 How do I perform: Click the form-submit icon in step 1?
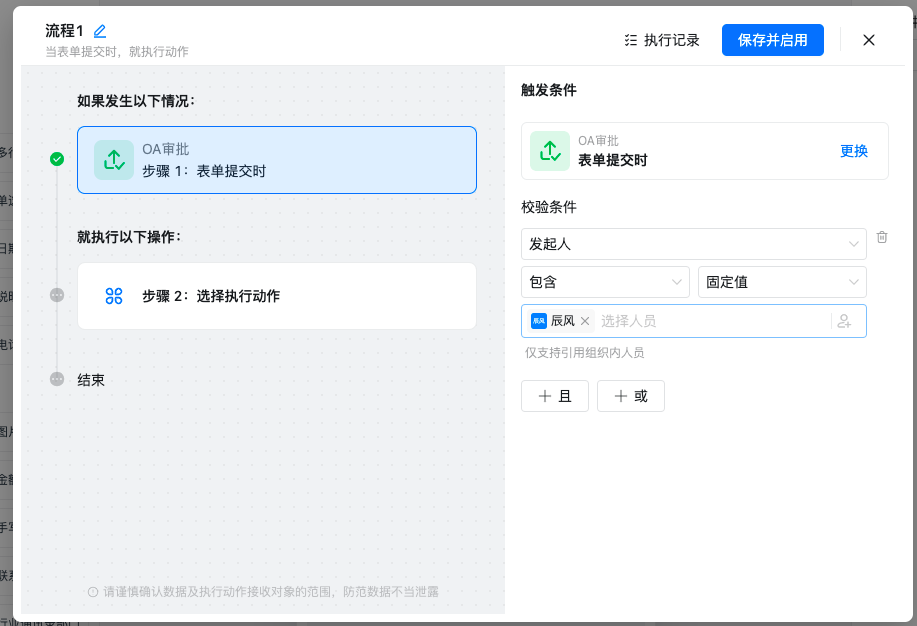coord(114,160)
